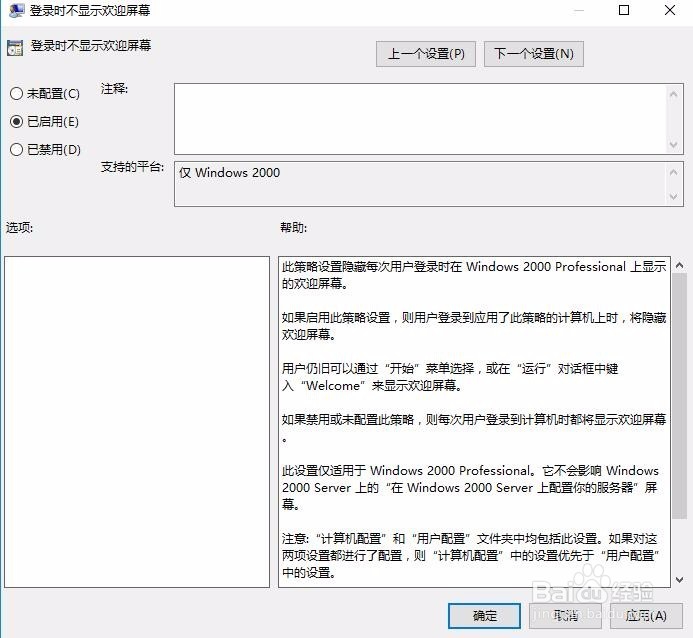The width and height of the screenshot is (693, 638).
Task: Click help paragraph starting 此设置仅适用于
Action: click(470, 487)
